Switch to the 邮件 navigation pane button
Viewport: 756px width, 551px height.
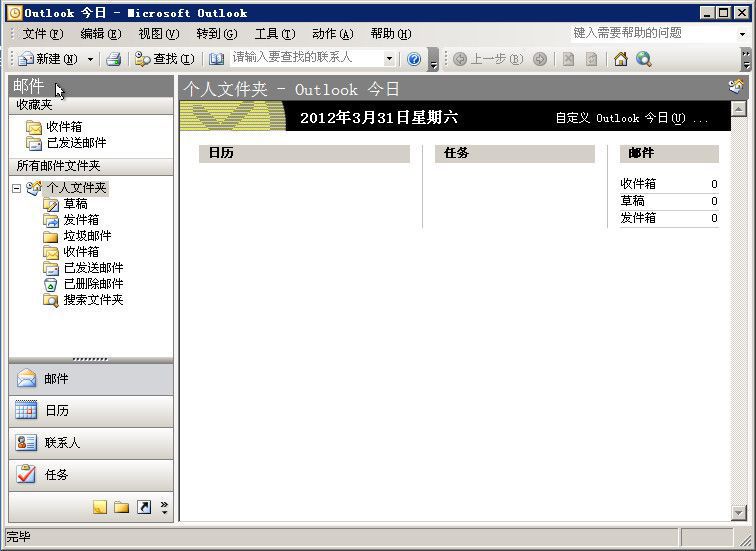pyautogui.click(x=91, y=379)
